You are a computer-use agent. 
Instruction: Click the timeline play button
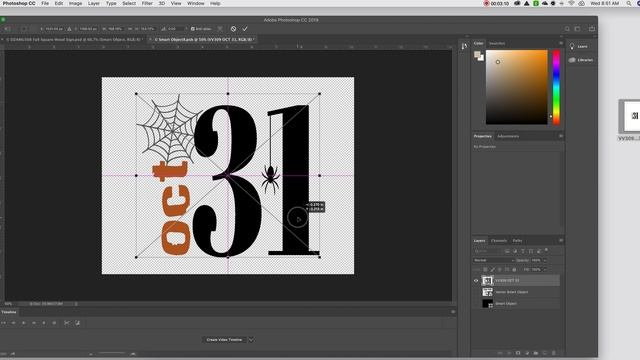coord(24,323)
